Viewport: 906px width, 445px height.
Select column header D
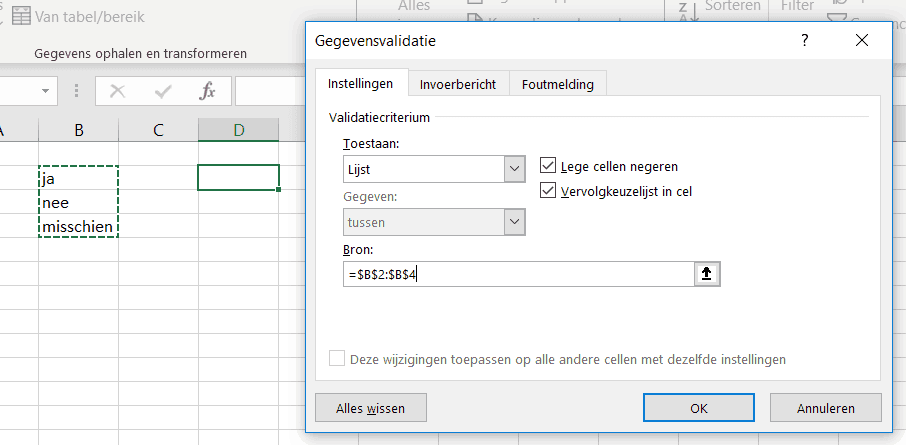click(x=238, y=130)
